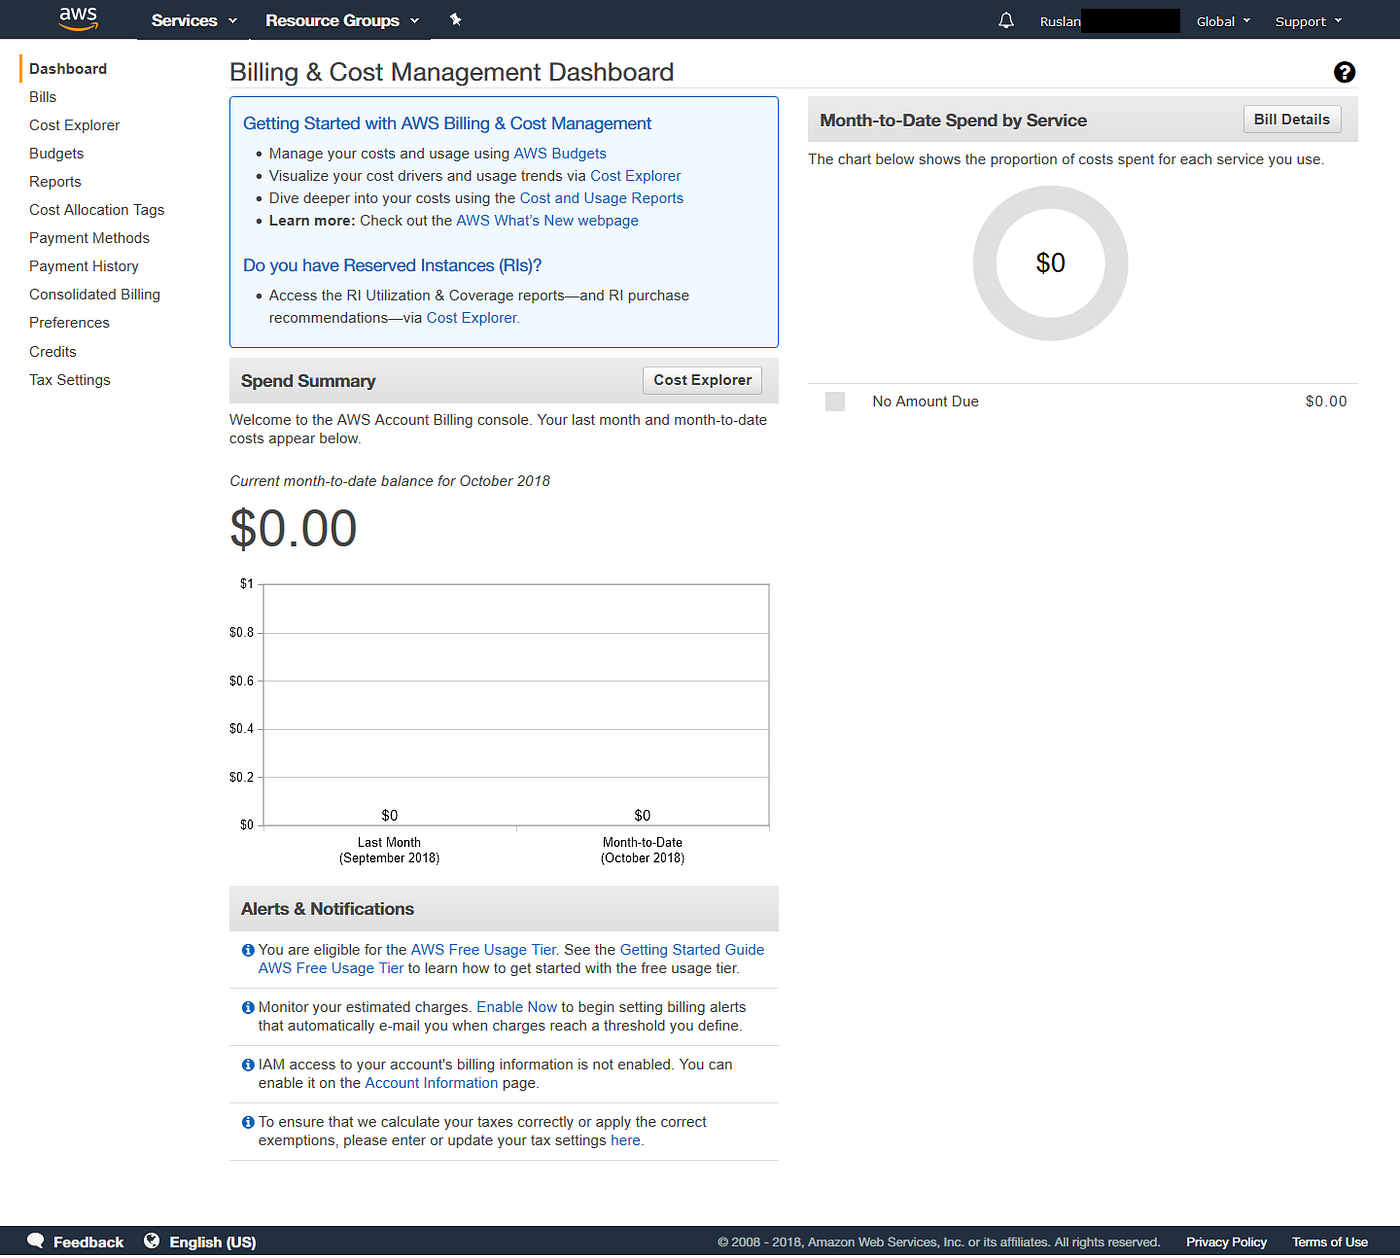The image size is (1400, 1258).
Task: Open Payment Methods in the sidebar
Action: pos(89,238)
